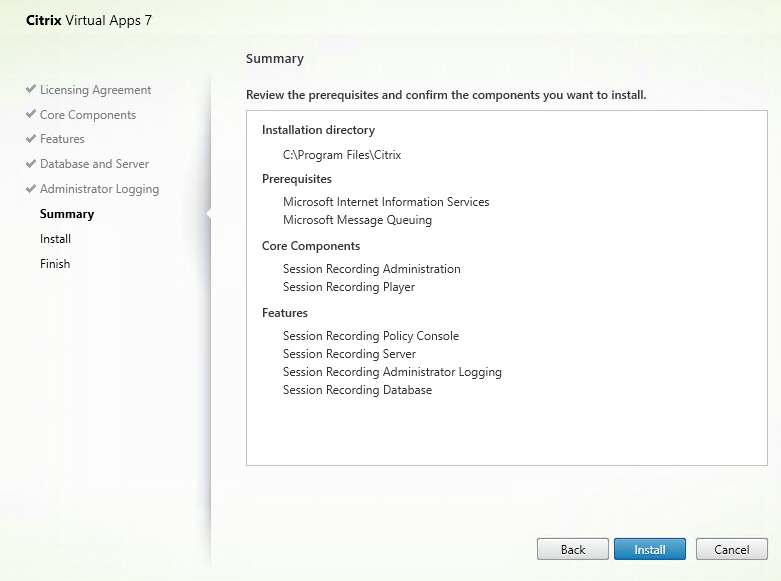781x581 pixels.
Task: Go Back to previous step
Action: [x=573, y=549]
